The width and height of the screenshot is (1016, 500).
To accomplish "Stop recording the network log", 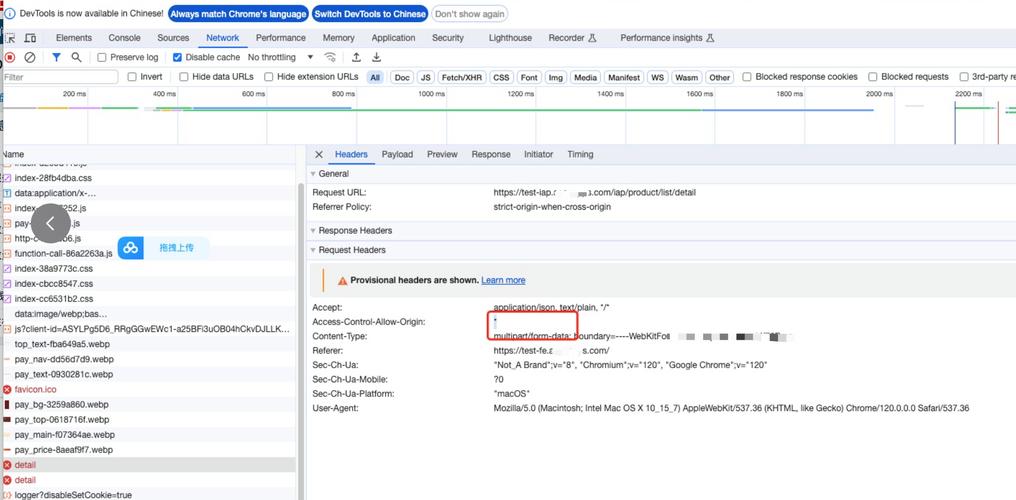I will coord(10,58).
